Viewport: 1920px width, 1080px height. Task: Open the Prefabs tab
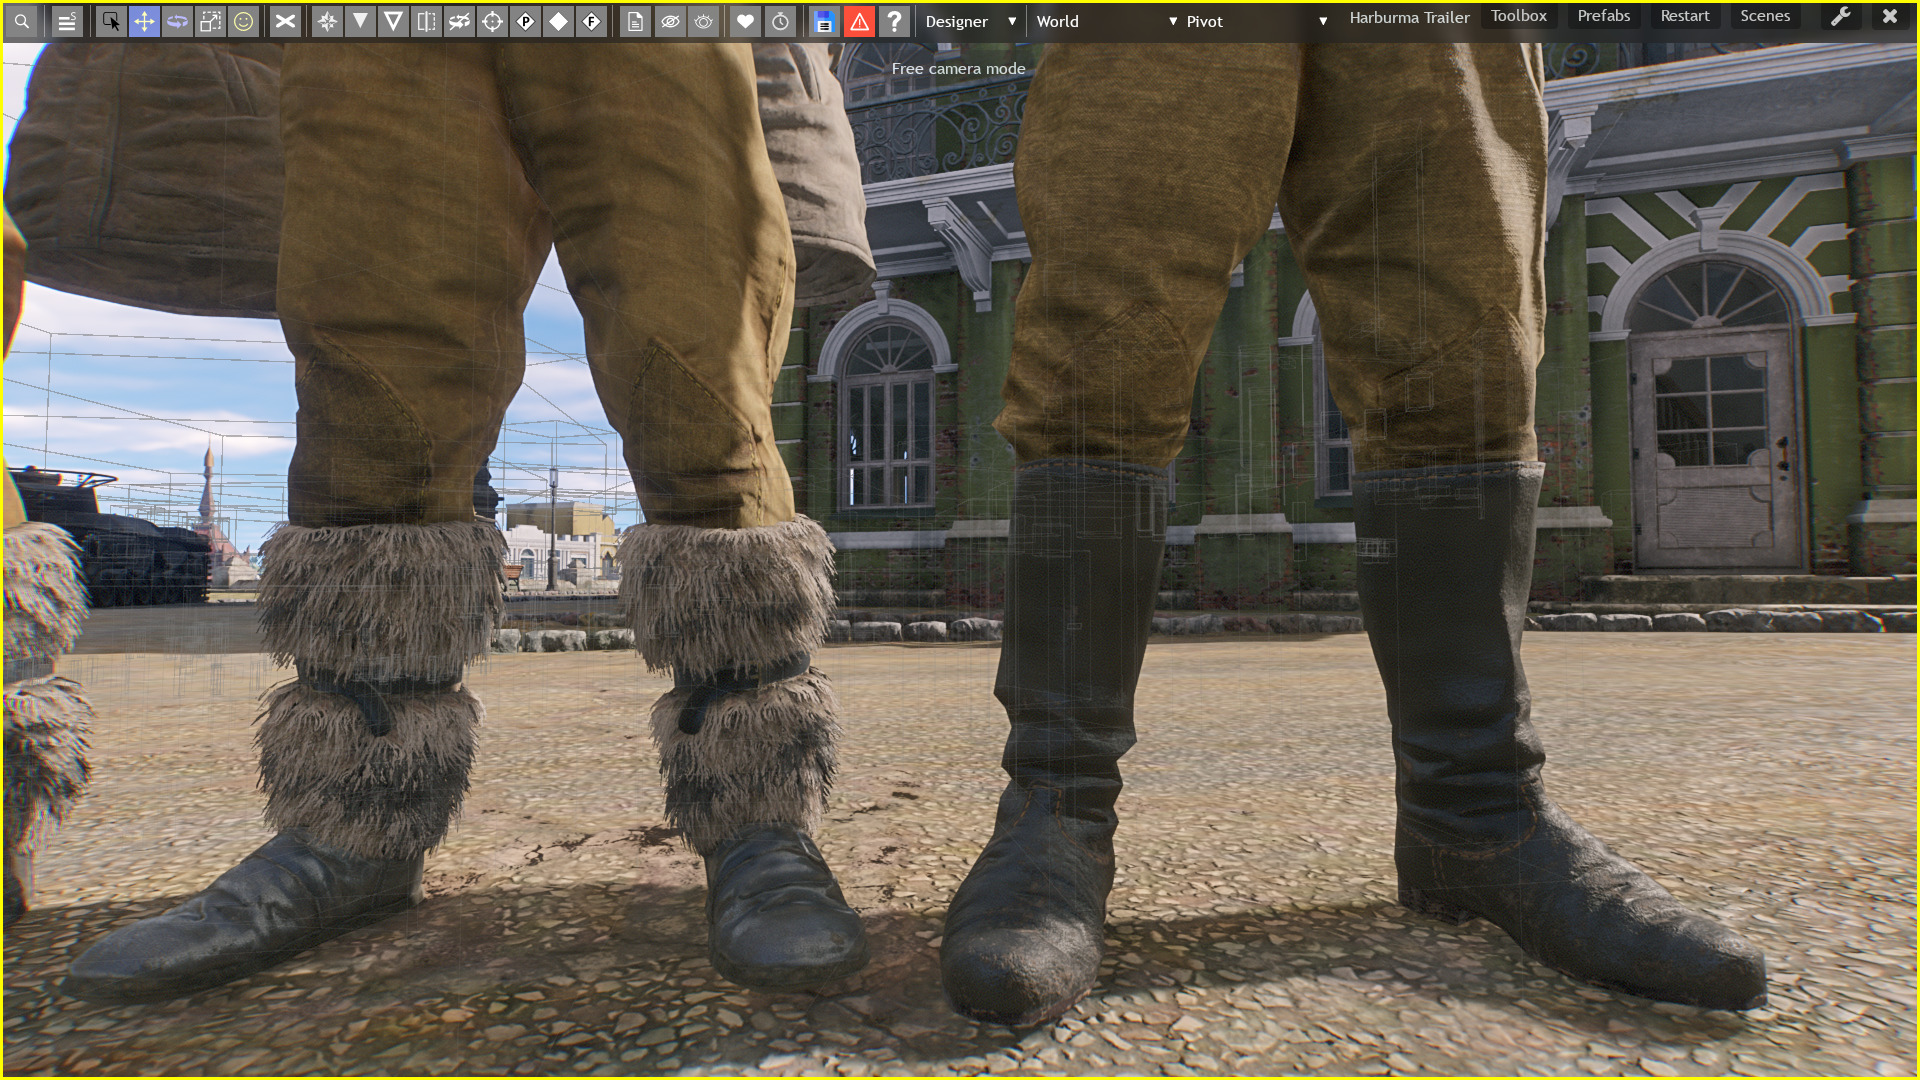tap(1603, 16)
